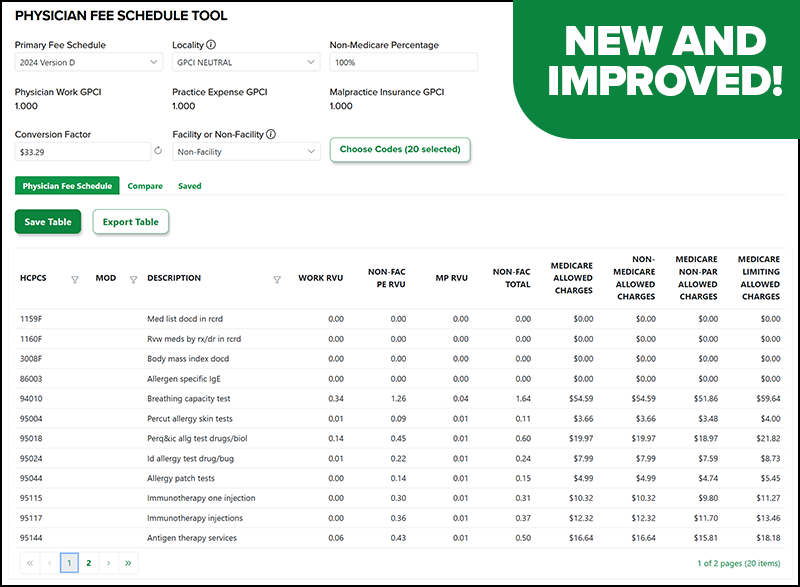Click description 'Antigen therapy services'
Viewport: 800px width, 587px height.
coord(192,538)
